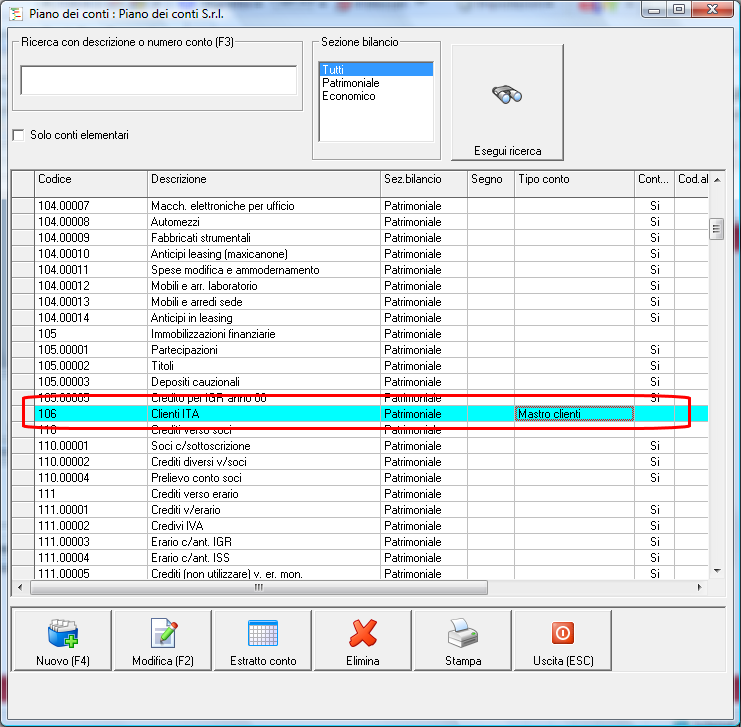
Task: Select Anticipi leasing (maxicanone) row
Action: (360, 254)
